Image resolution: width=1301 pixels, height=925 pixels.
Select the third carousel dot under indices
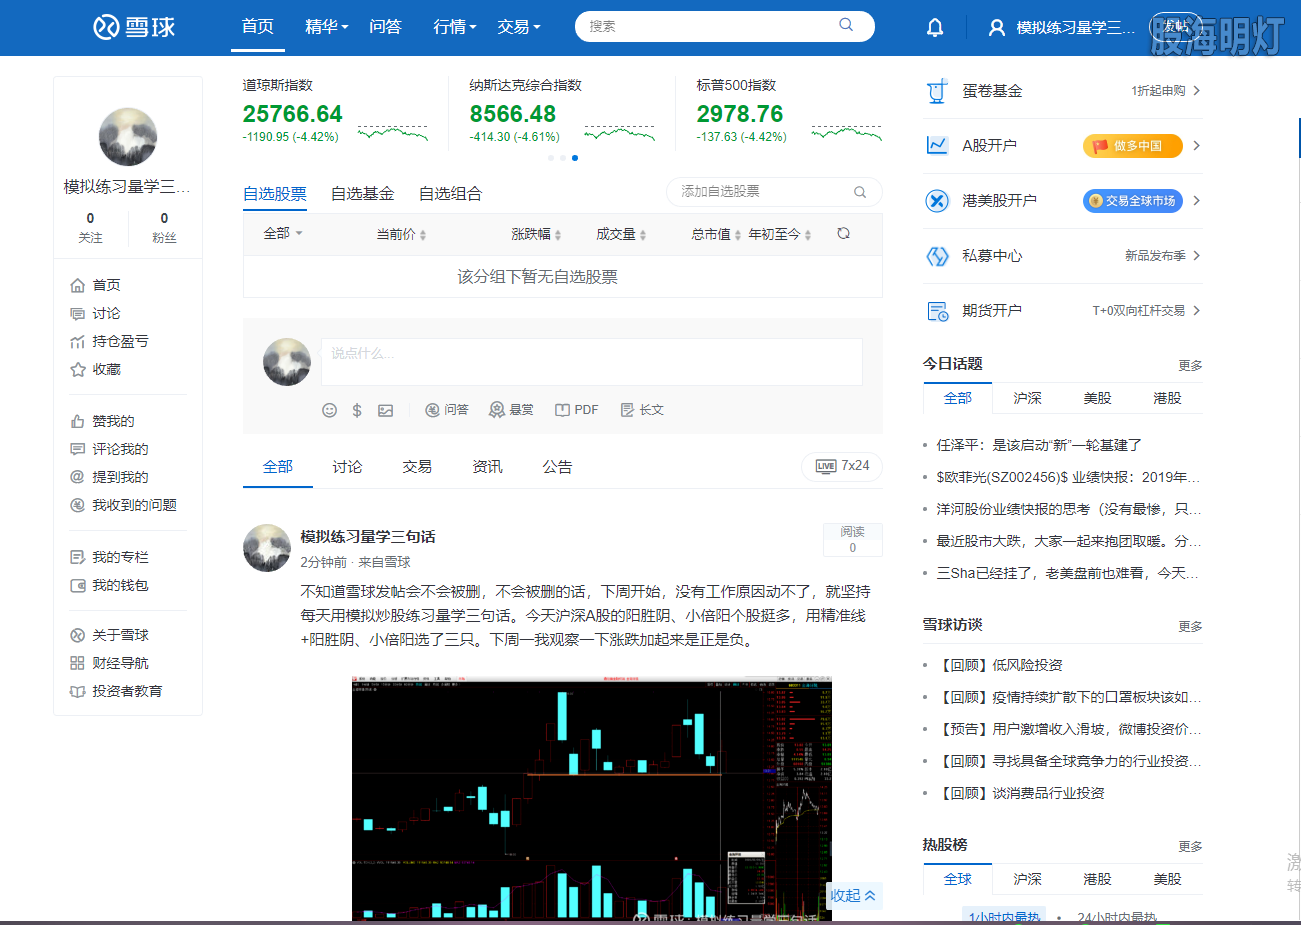[x=574, y=158]
